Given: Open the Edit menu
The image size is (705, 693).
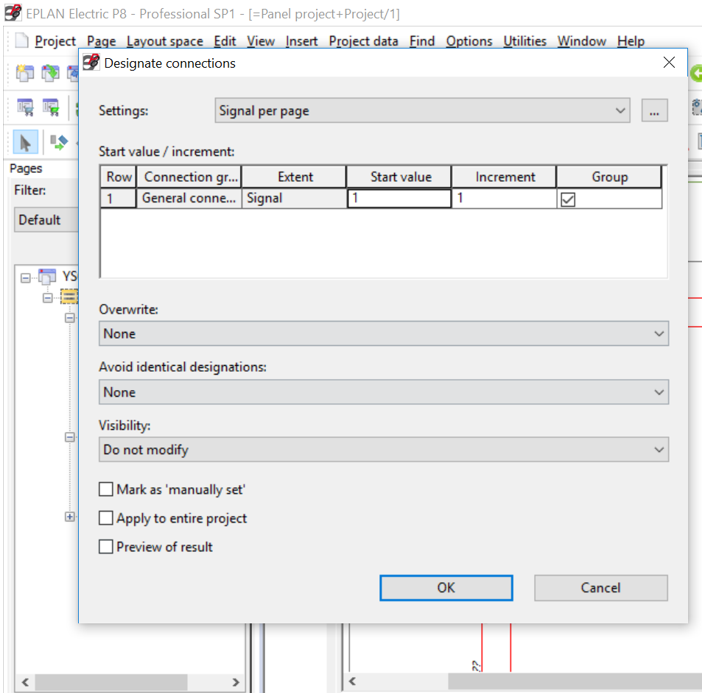Looking at the screenshot, I should point(225,41).
